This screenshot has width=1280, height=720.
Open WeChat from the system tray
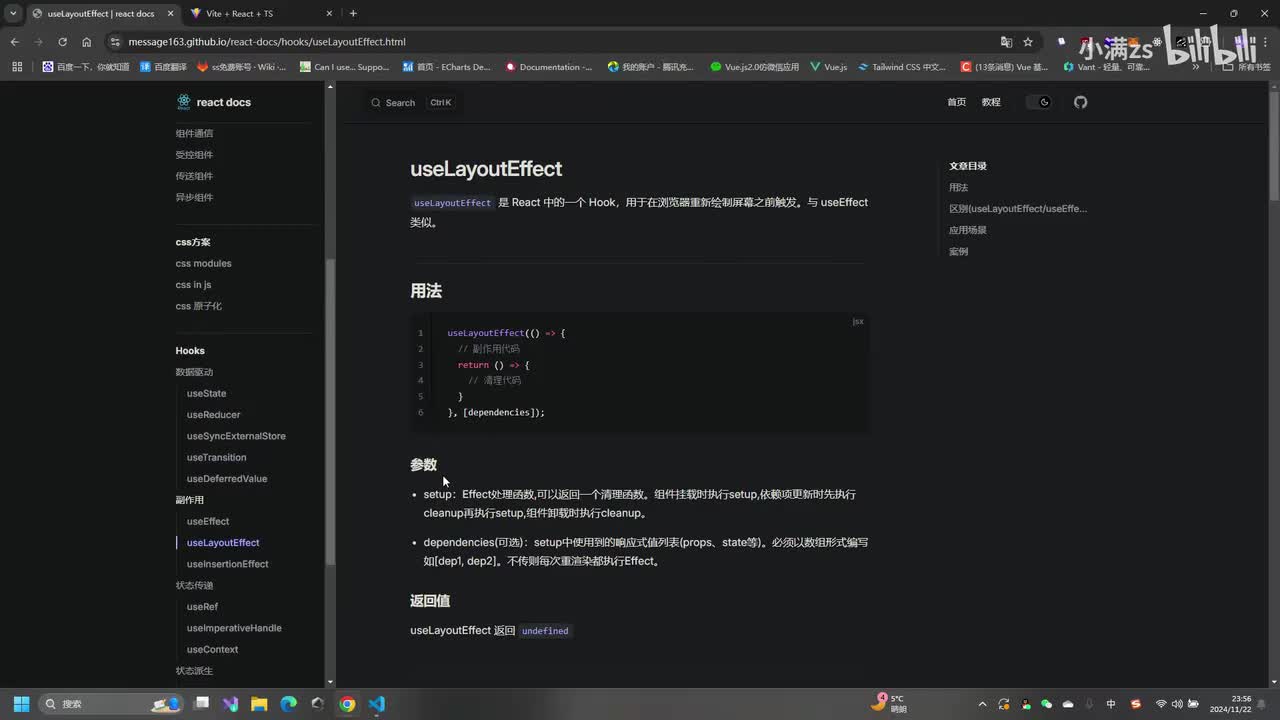pos(1047,704)
